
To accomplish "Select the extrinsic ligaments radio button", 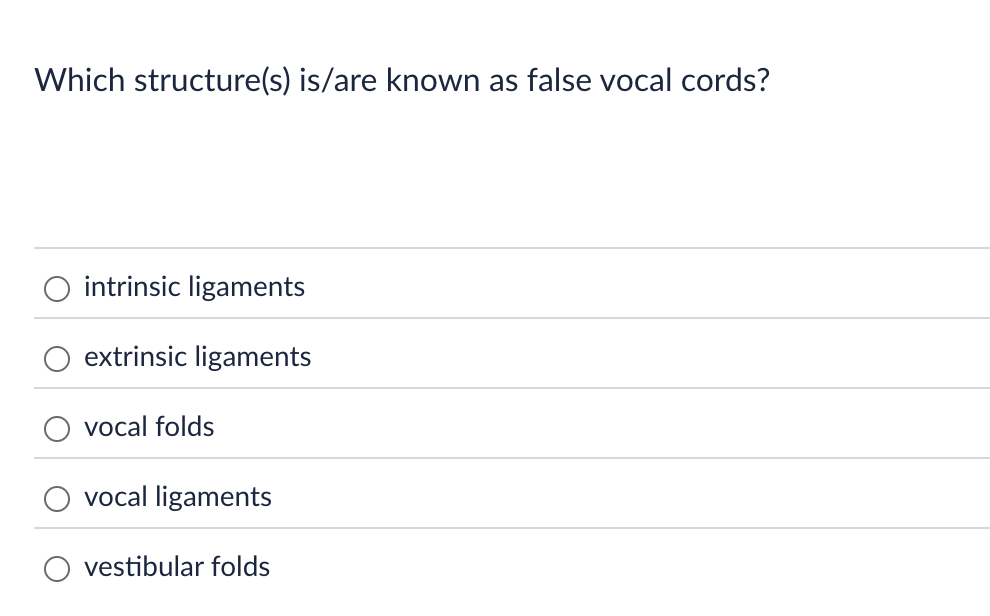I will [57, 358].
